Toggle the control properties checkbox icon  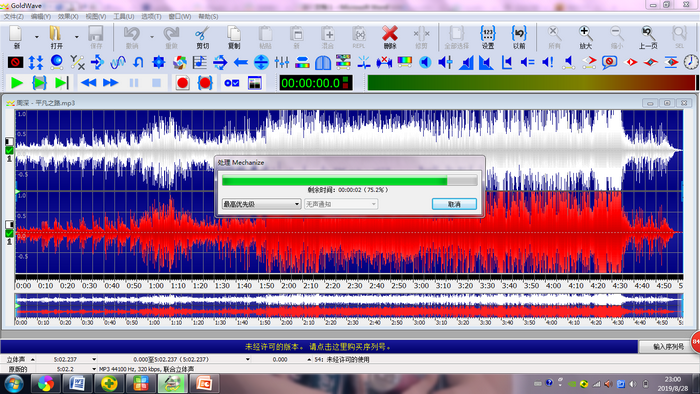[232, 83]
